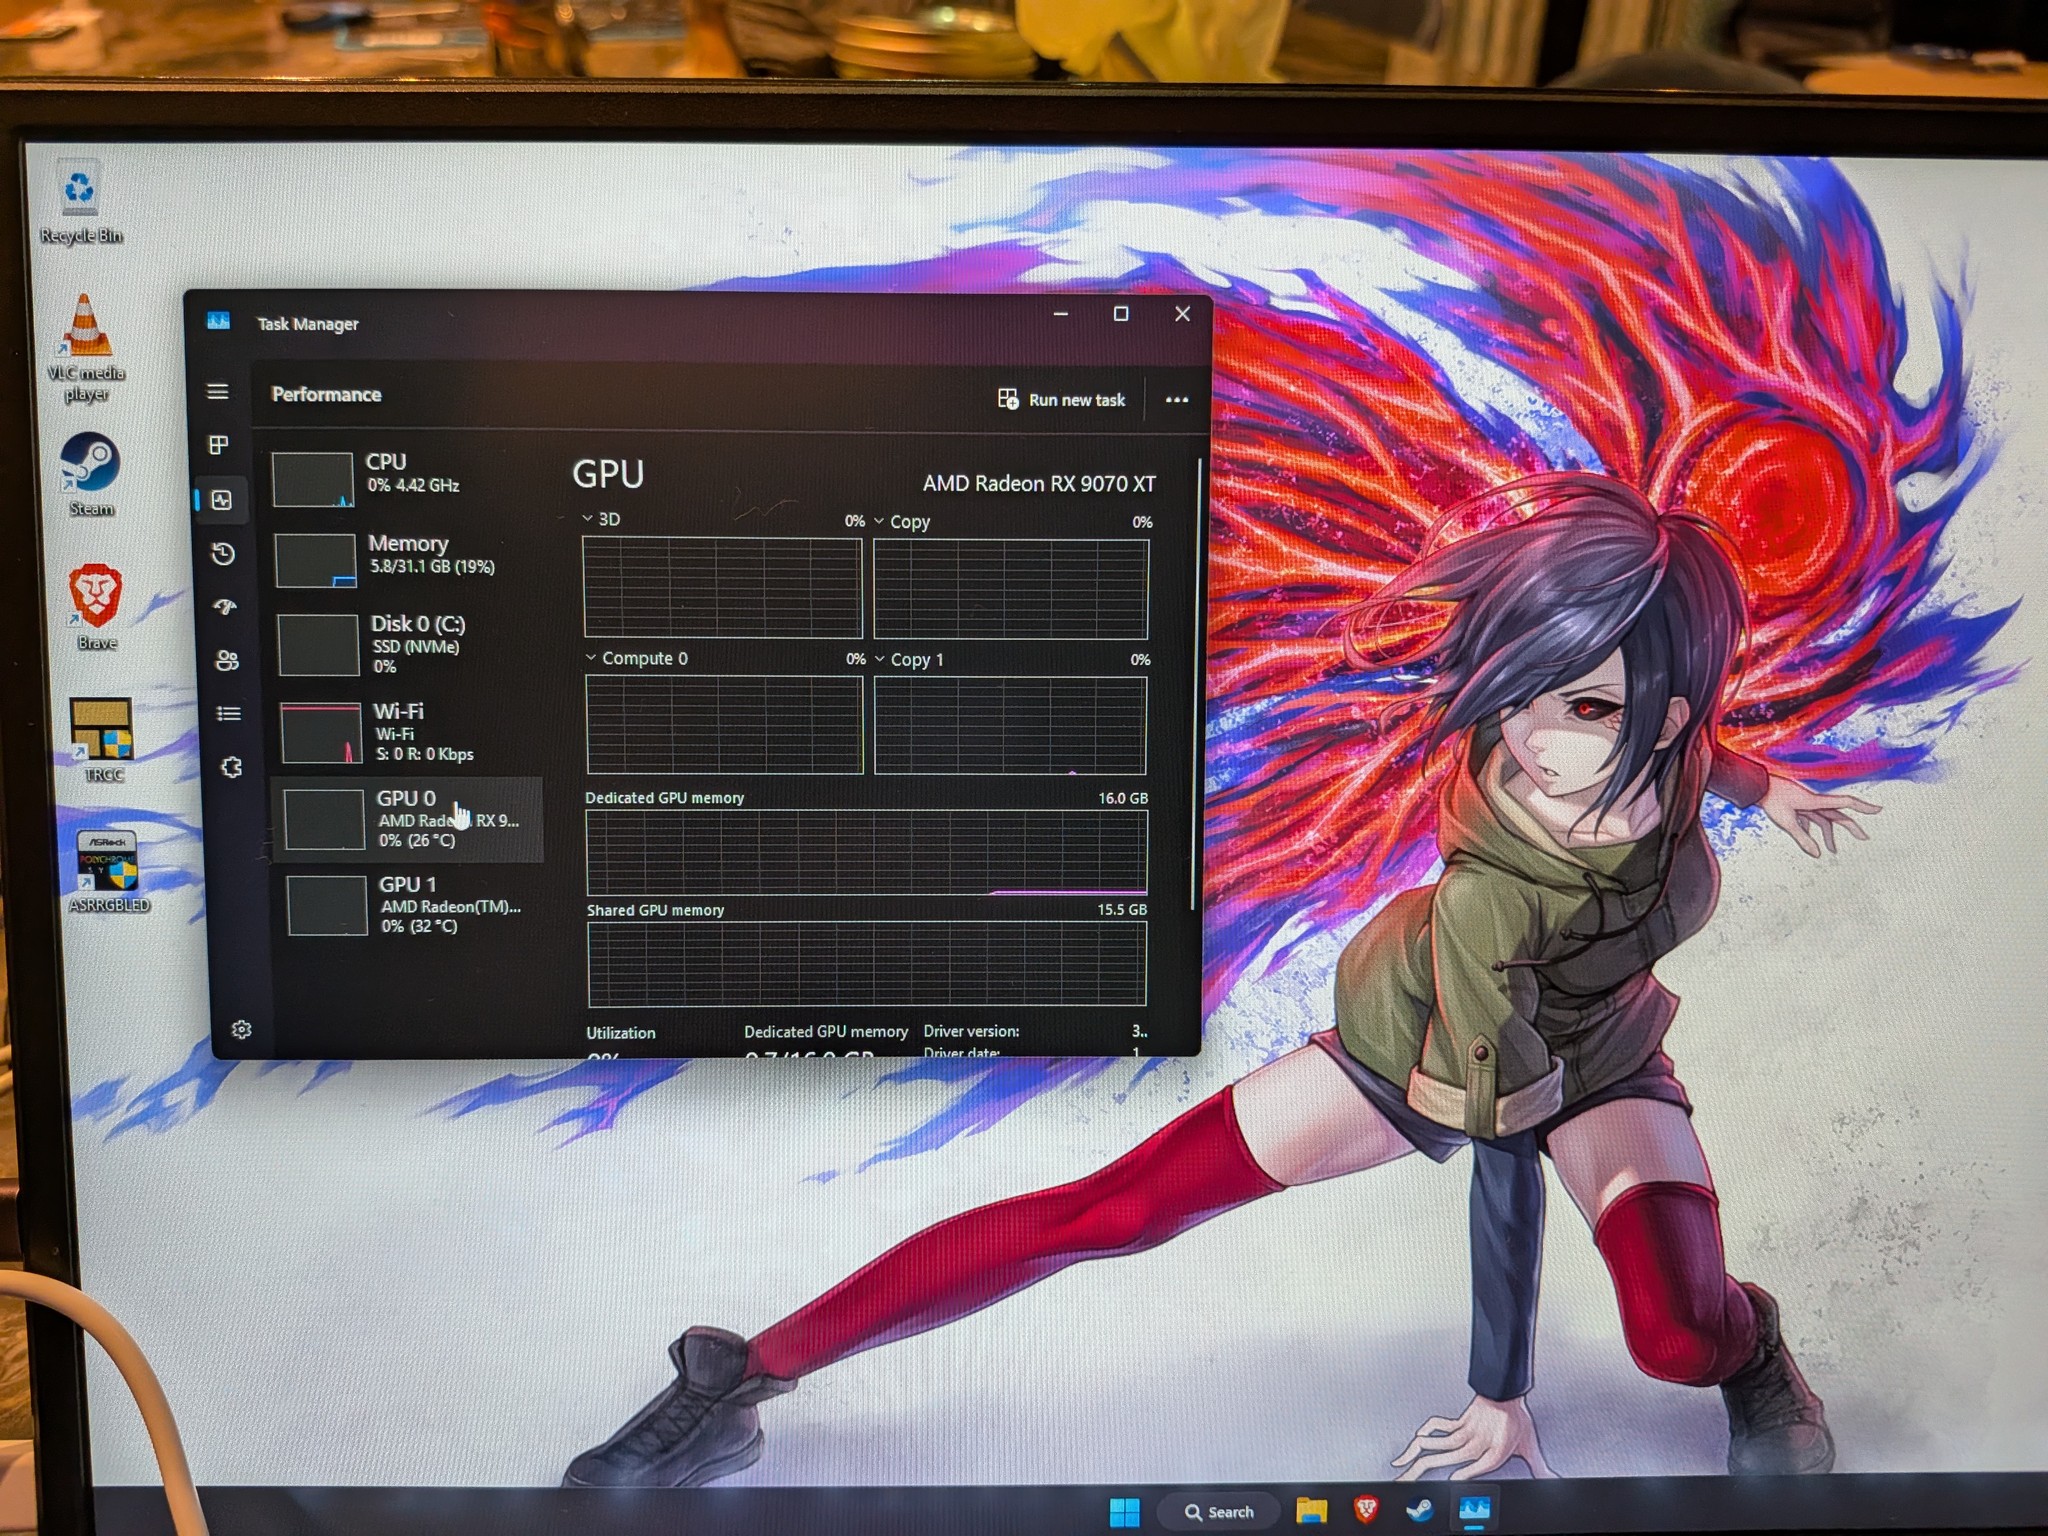Click the 3D utilization graph
This screenshot has width=2048, height=1536.
(x=722, y=588)
